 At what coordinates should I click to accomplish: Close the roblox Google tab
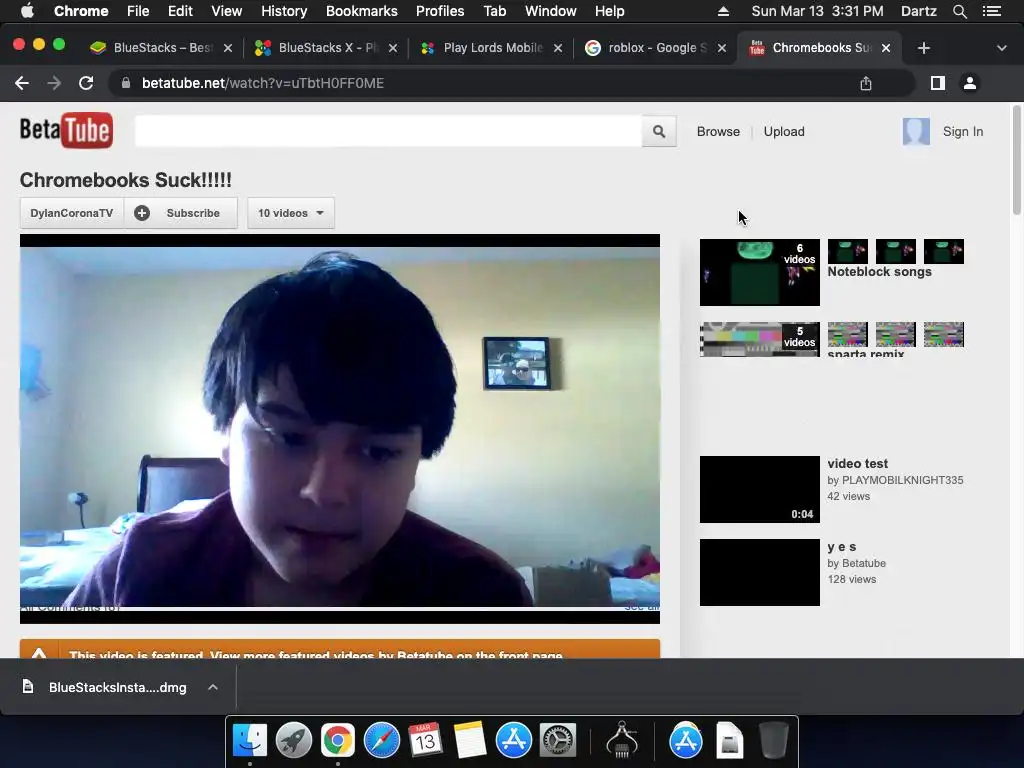pos(722,48)
